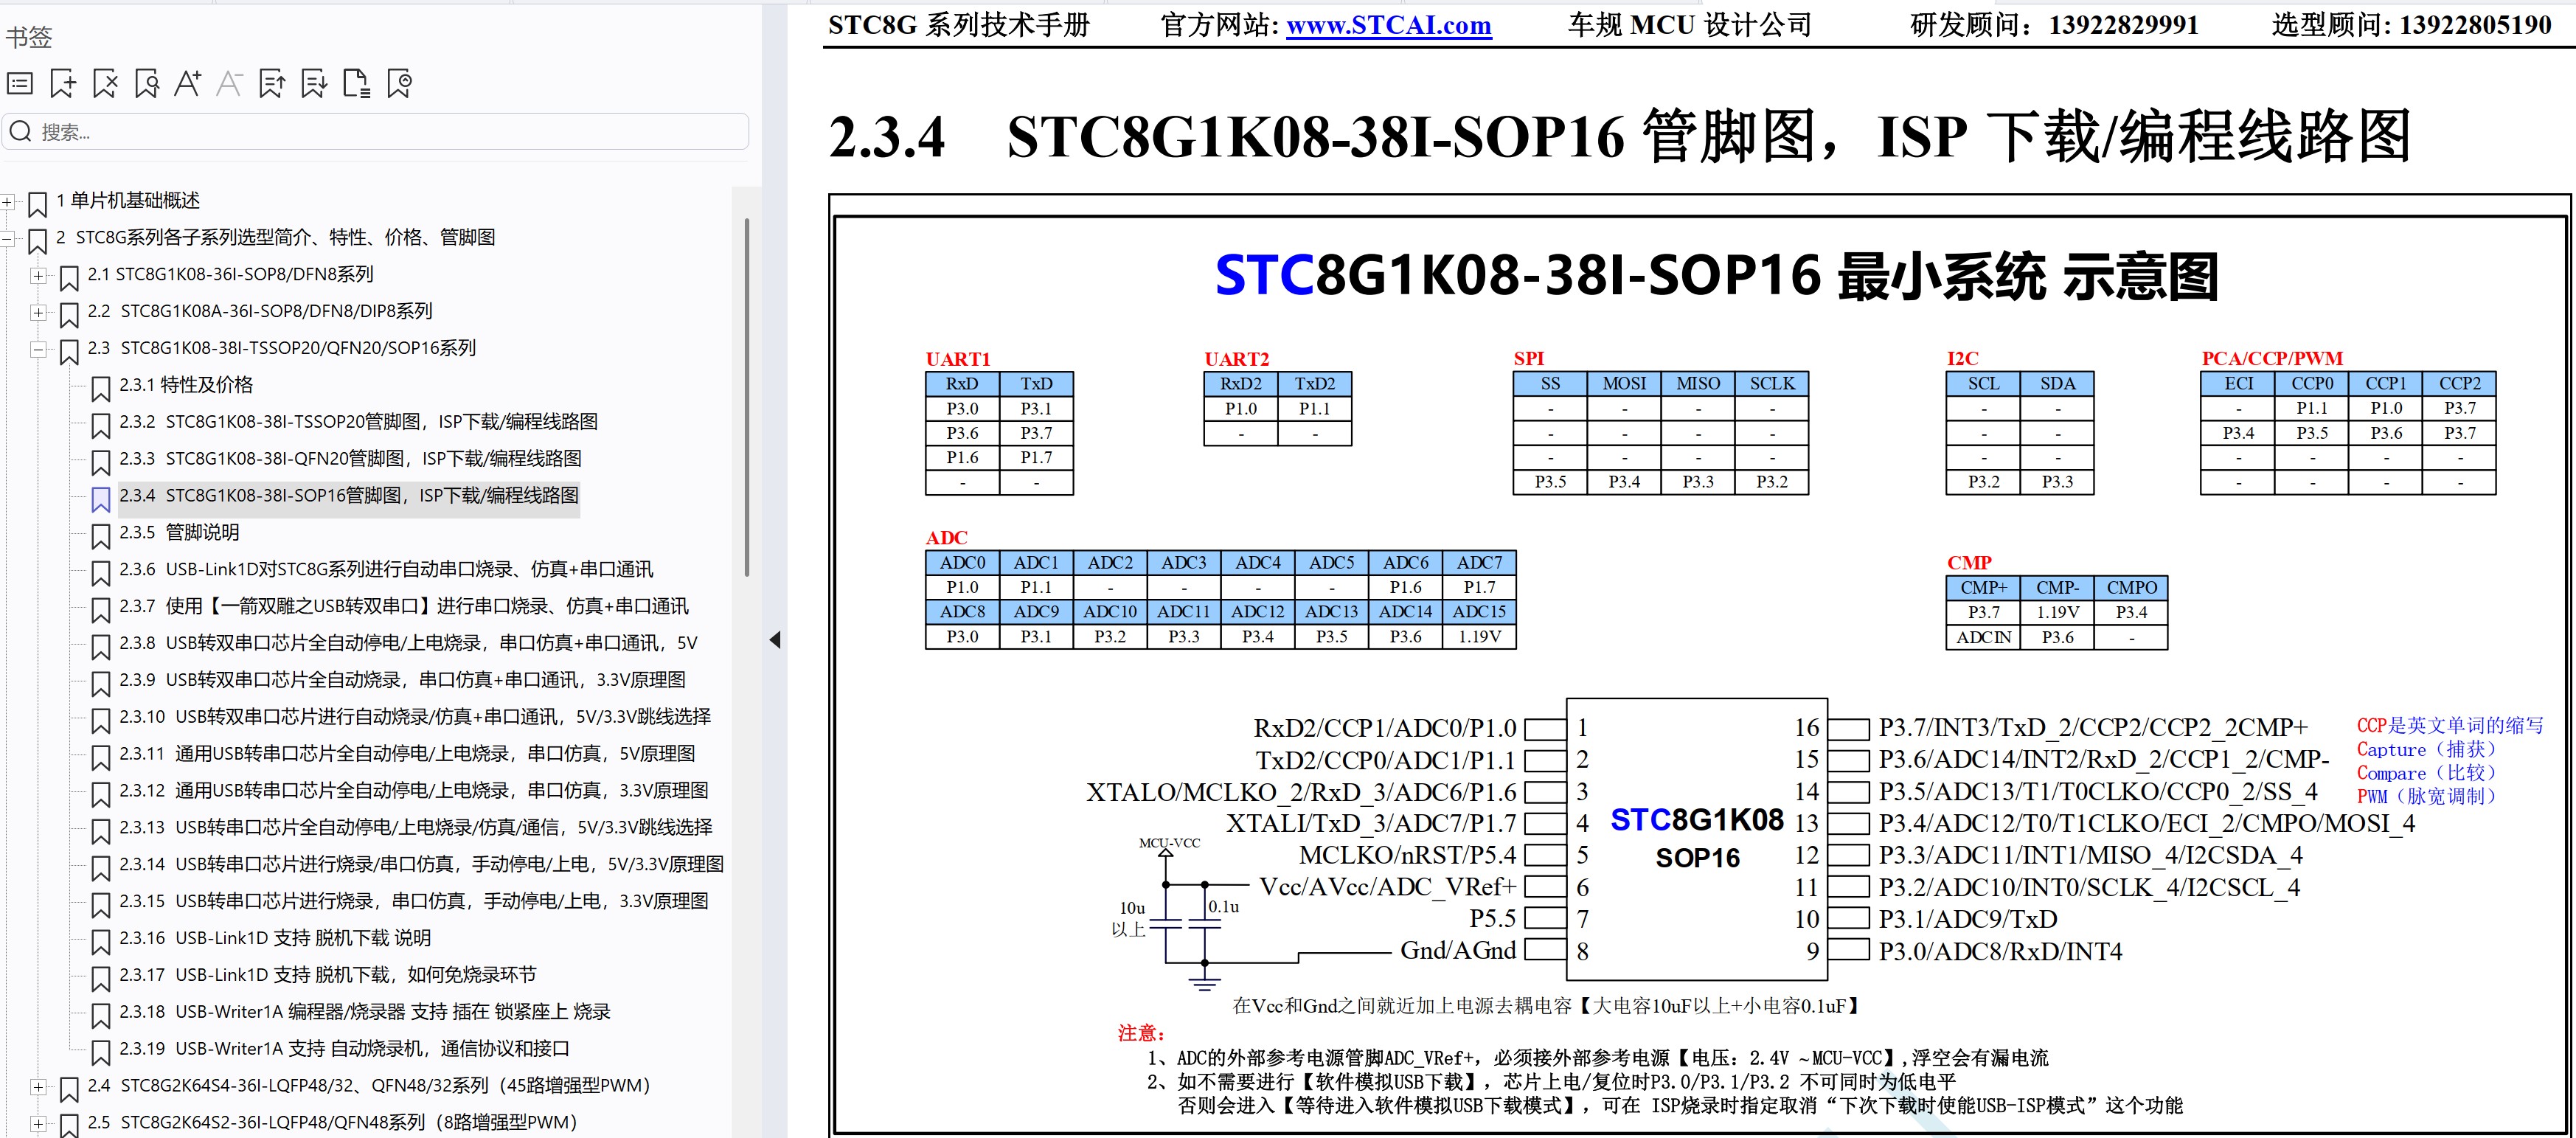Open bookmark 2.3.5 管脚说明
This screenshot has height=1138, width=2576.
pyautogui.click(x=179, y=533)
